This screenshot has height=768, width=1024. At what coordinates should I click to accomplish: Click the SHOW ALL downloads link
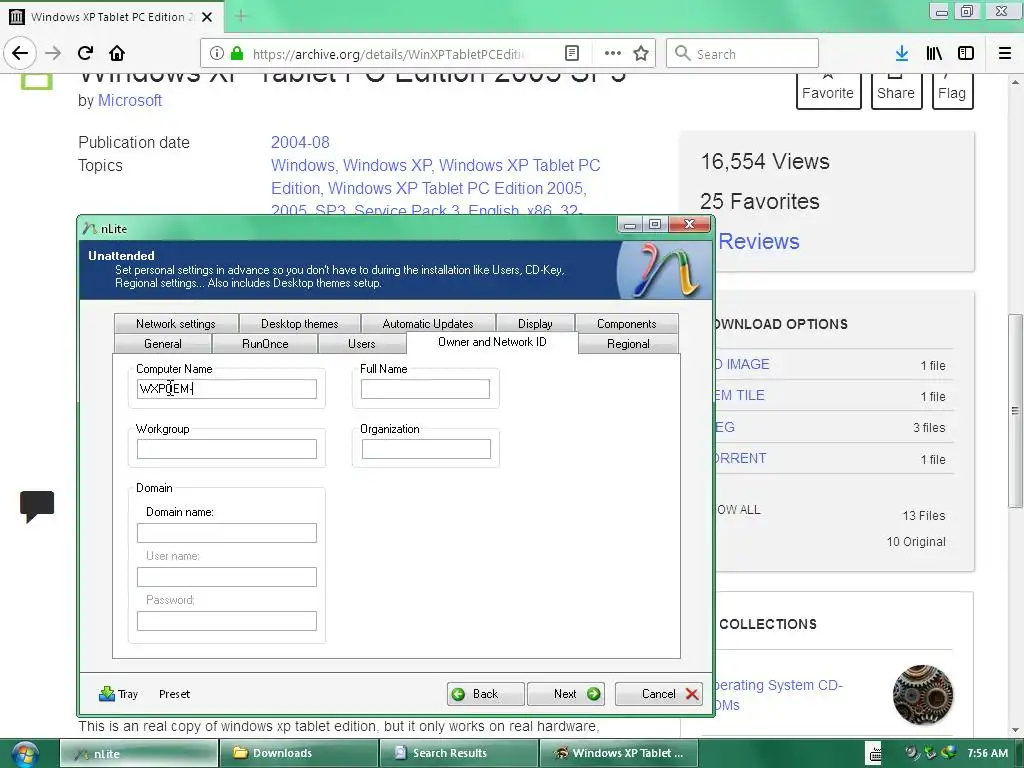[x=739, y=509]
